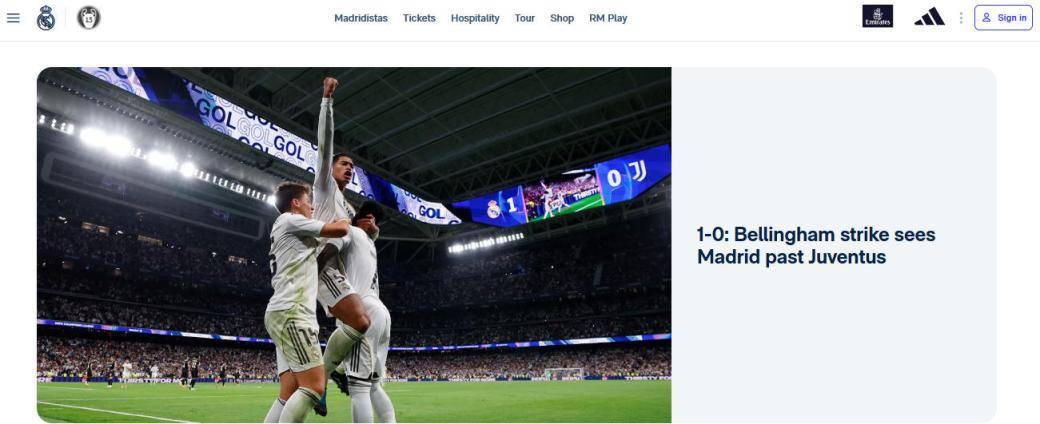Click the Juventus crest on the stadium scoreboard
The image size is (1040, 424).
click(x=638, y=173)
